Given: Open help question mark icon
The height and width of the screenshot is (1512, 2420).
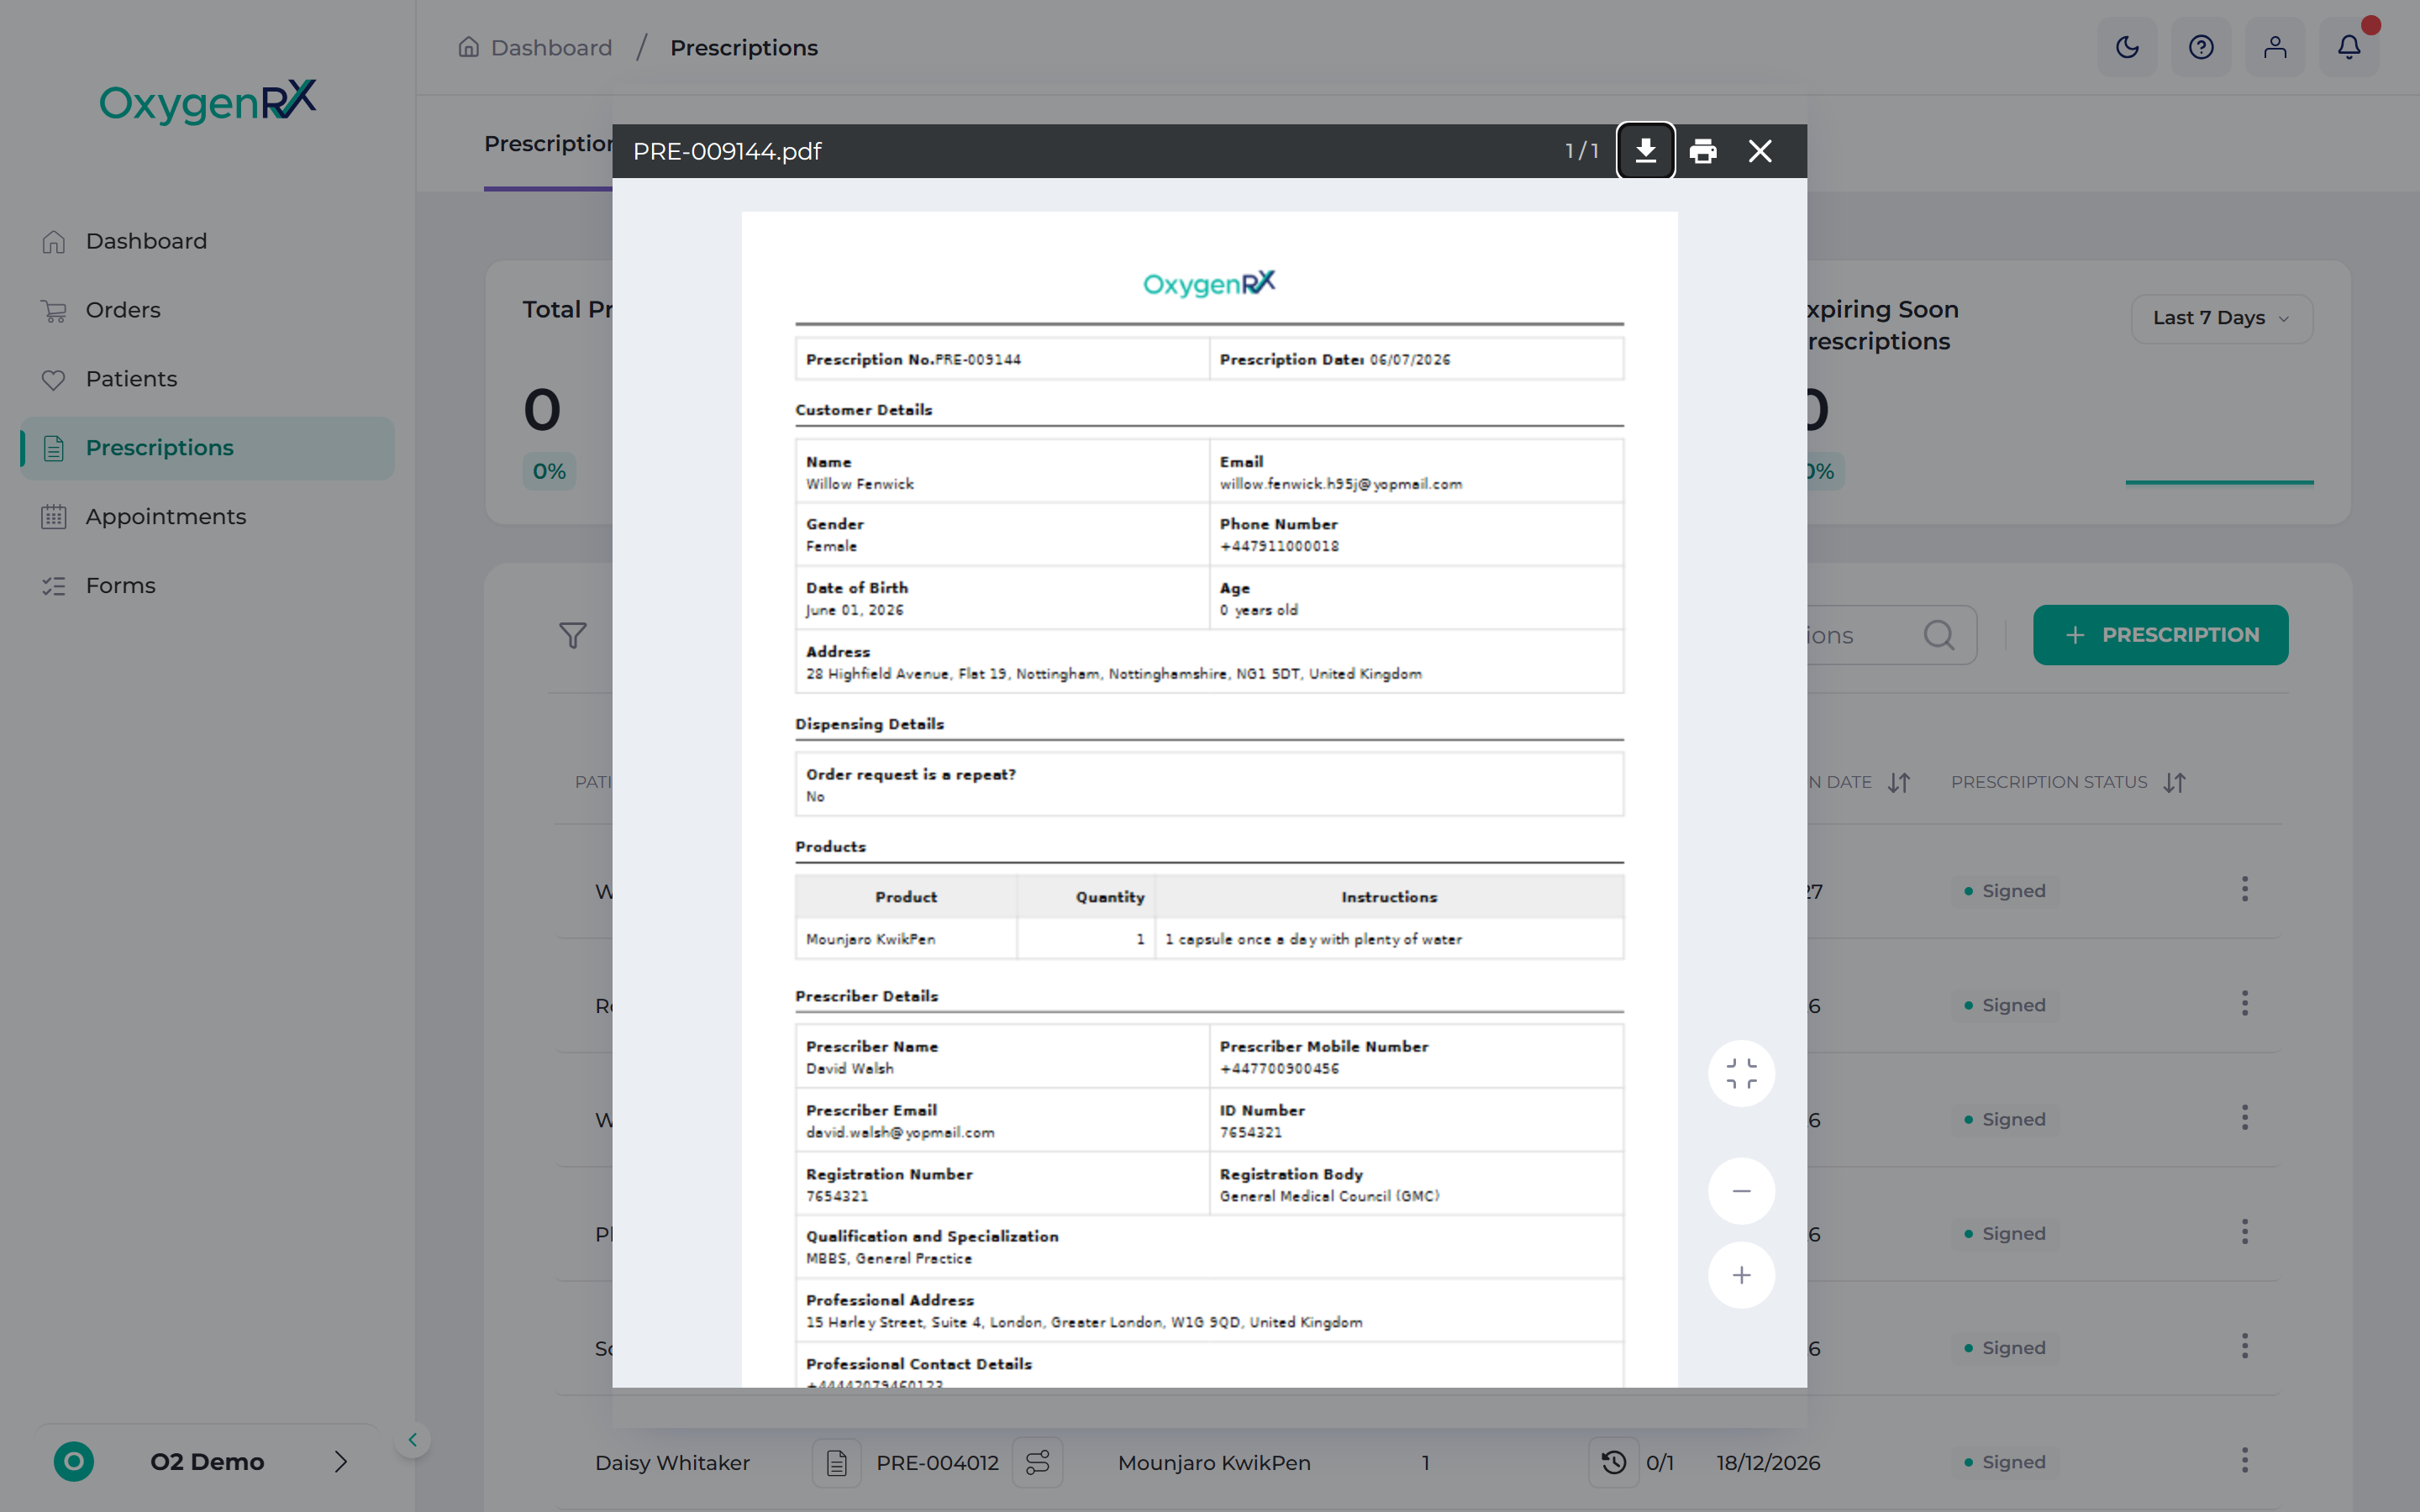Looking at the screenshot, I should click(x=2201, y=47).
